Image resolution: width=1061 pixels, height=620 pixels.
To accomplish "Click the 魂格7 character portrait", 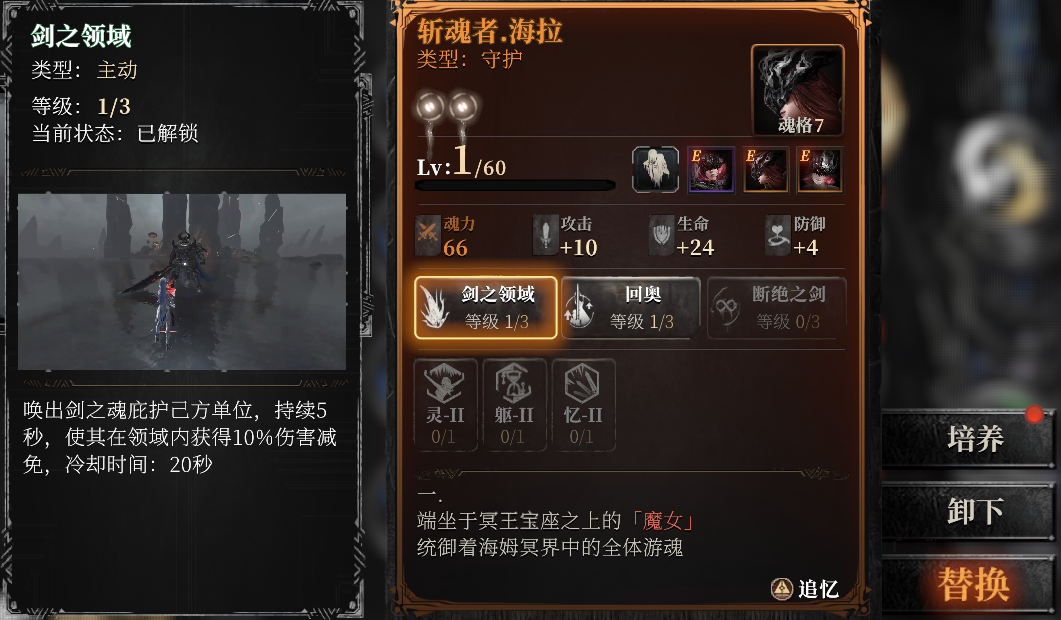I will 798,90.
